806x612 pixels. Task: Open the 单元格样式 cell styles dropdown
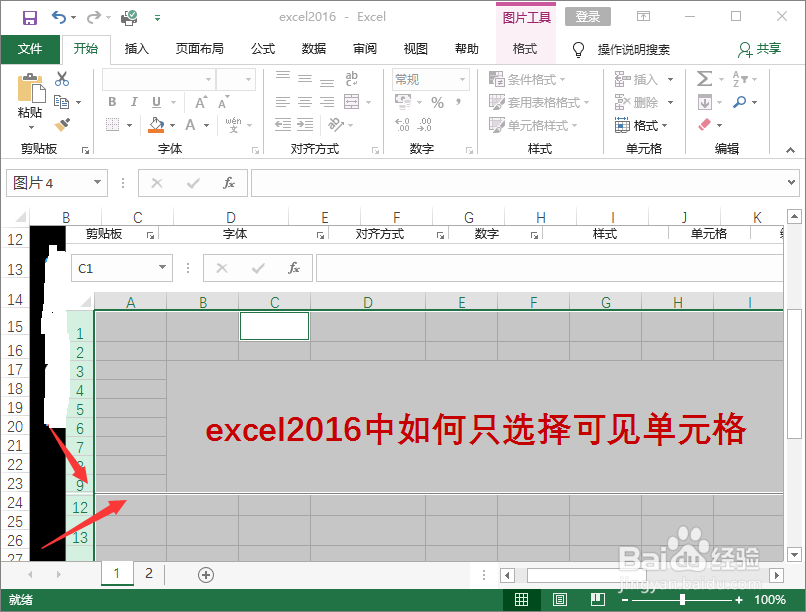click(533, 125)
